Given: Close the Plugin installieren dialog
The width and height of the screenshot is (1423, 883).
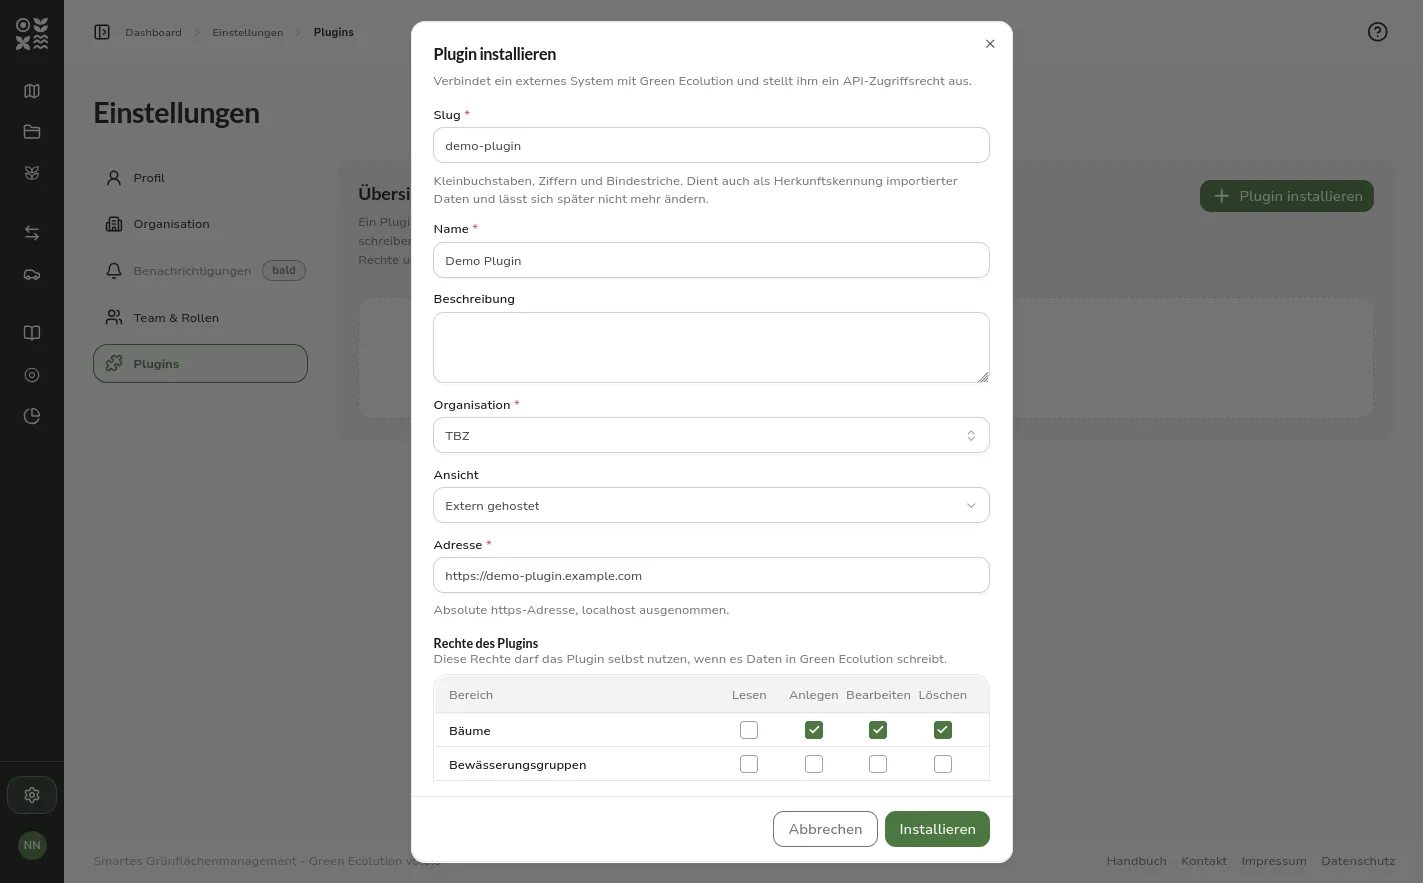Looking at the screenshot, I should pos(990,44).
